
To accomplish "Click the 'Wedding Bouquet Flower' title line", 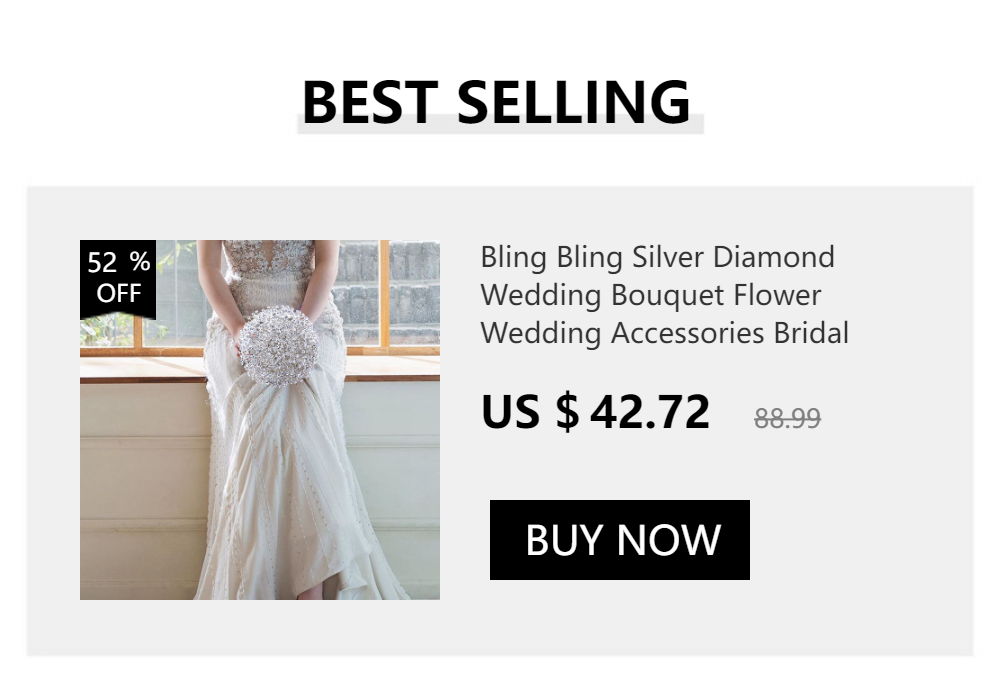I will click(x=651, y=295).
